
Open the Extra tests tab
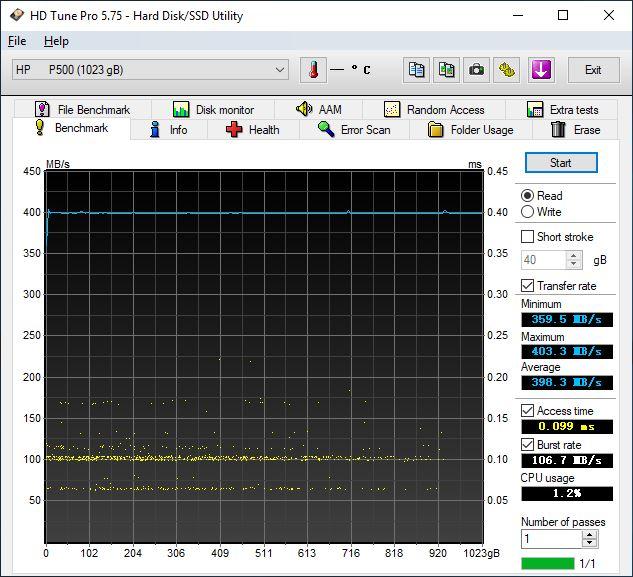(562, 109)
